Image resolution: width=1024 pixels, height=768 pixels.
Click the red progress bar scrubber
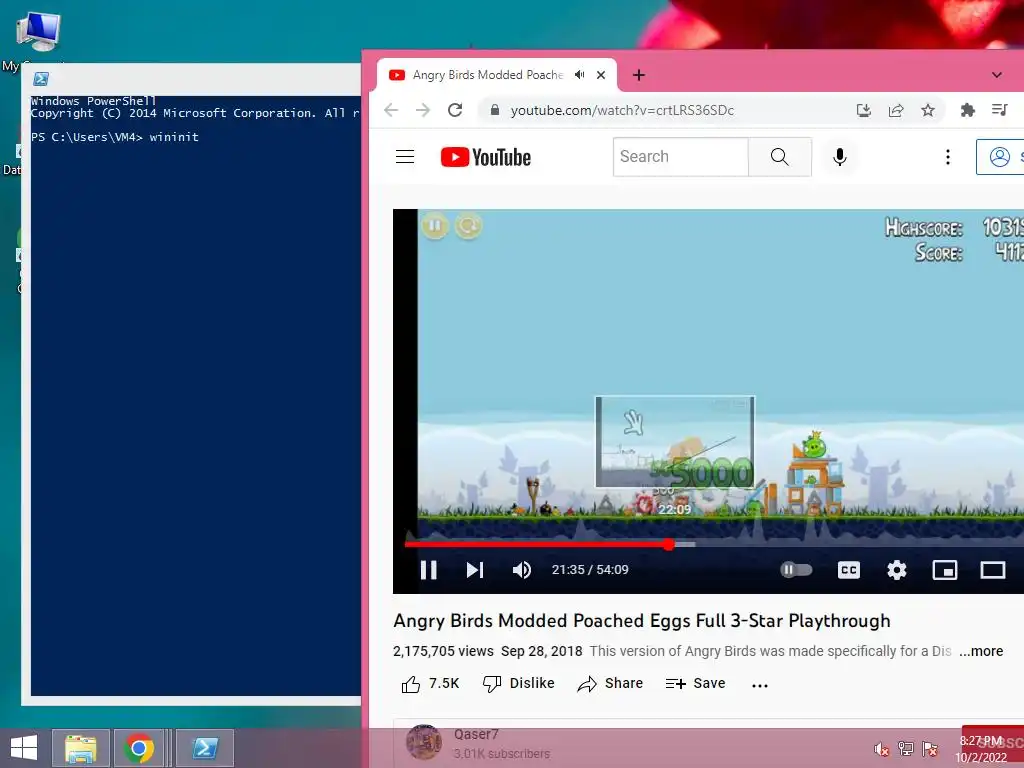(x=669, y=544)
